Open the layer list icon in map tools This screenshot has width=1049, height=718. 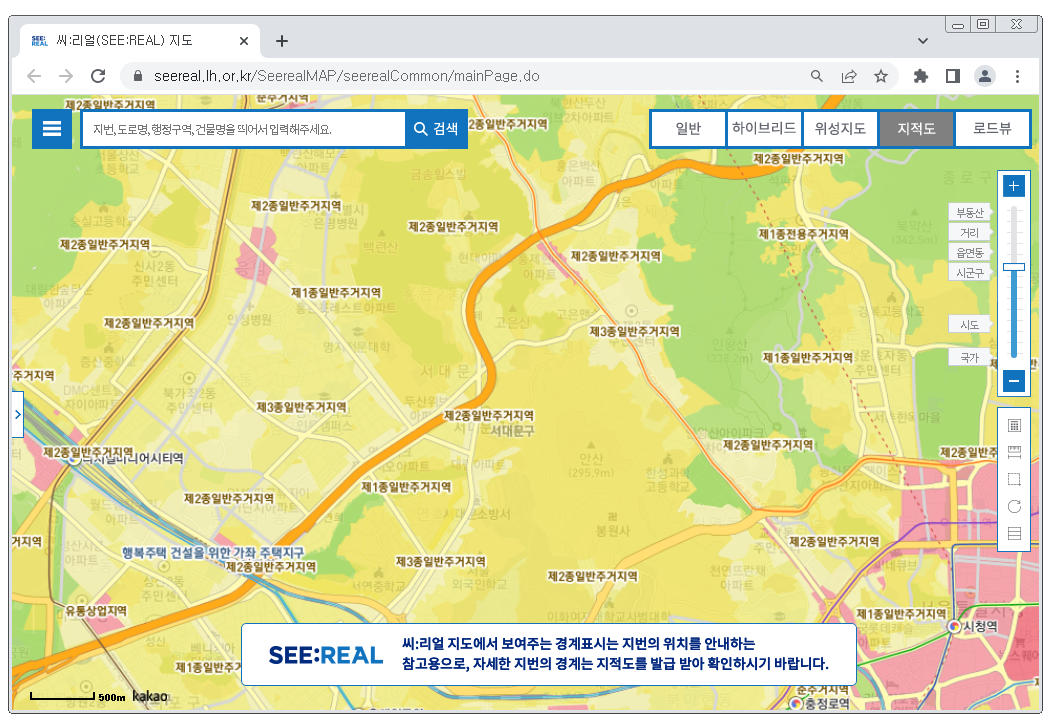1014,533
